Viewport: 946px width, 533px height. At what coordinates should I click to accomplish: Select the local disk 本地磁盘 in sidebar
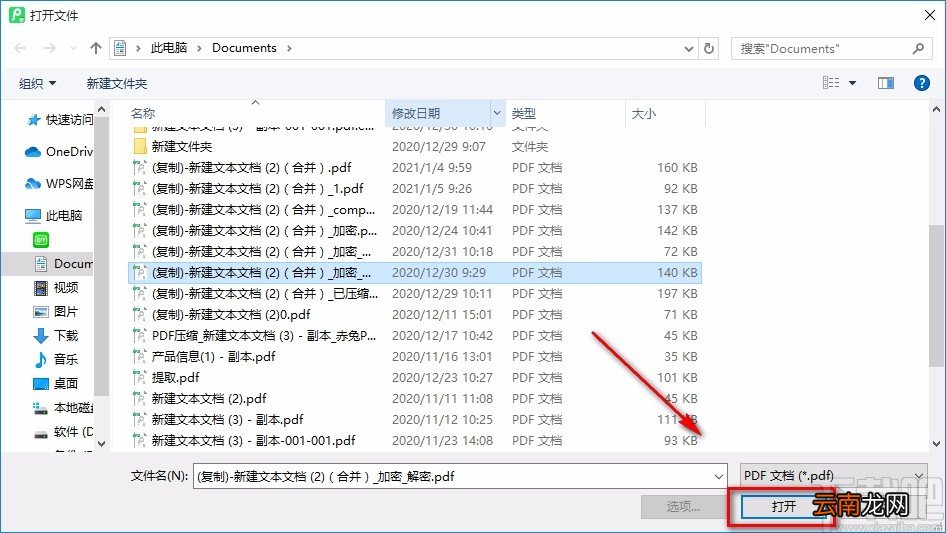pyautogui.click(x=63, y=408)
